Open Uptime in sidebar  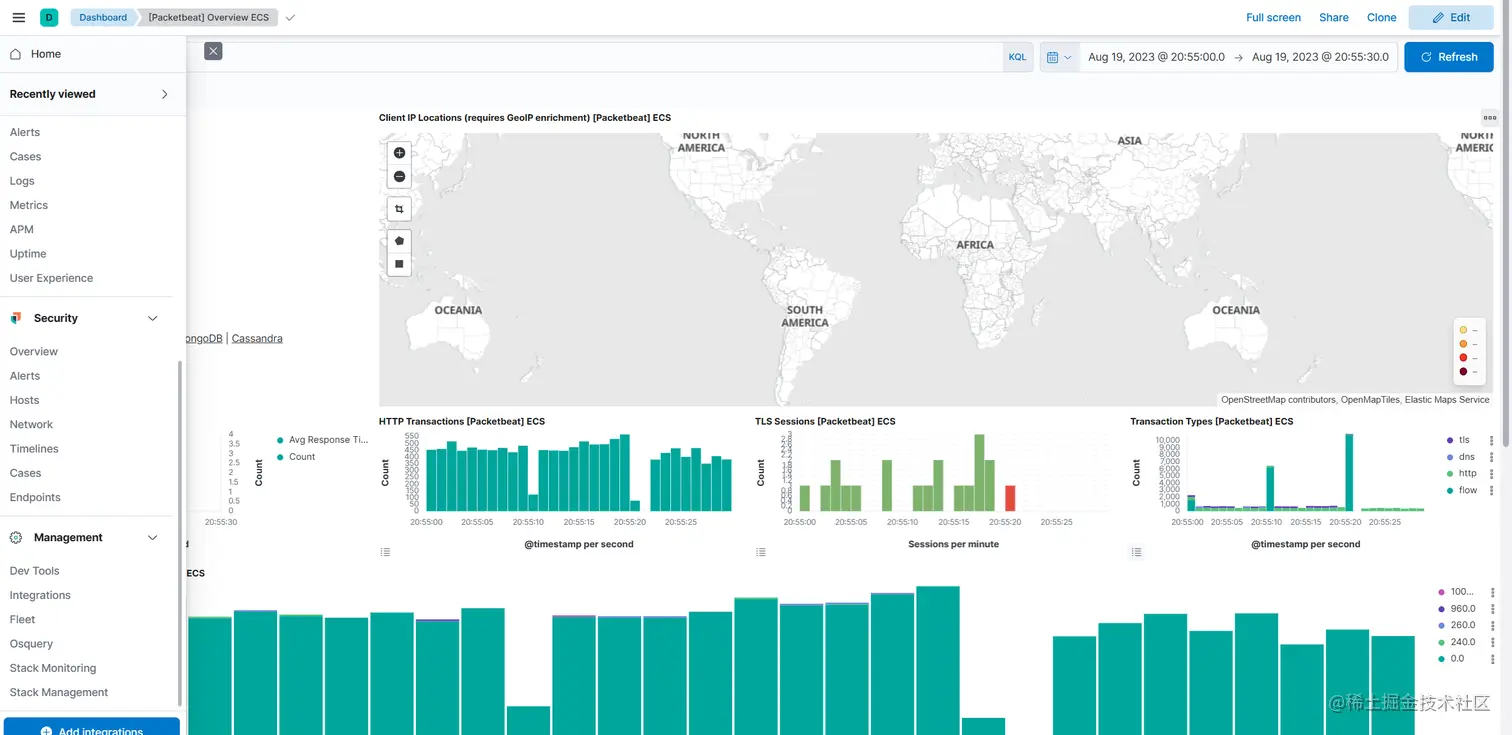point(28,254)
